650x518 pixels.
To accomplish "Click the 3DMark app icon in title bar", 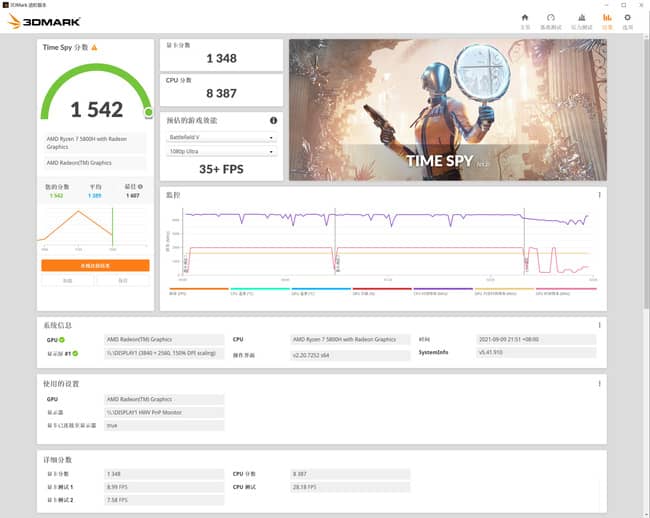I will click(5, 5).
